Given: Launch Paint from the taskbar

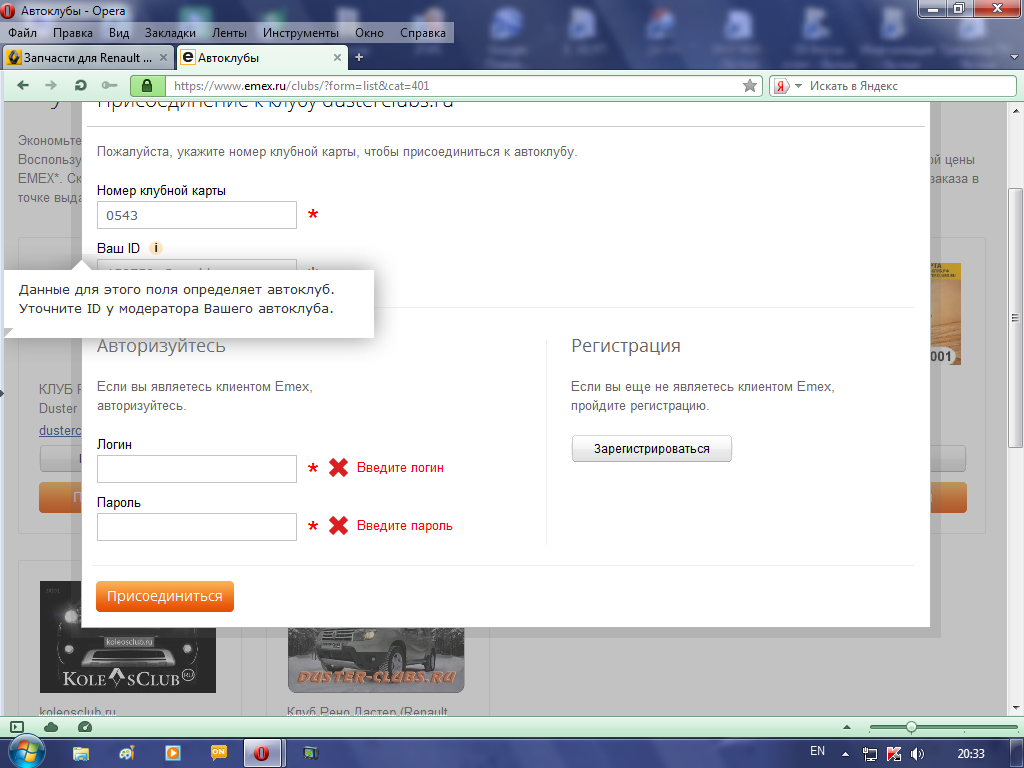Looking at the screenshot, I should [x=127, y=753].
